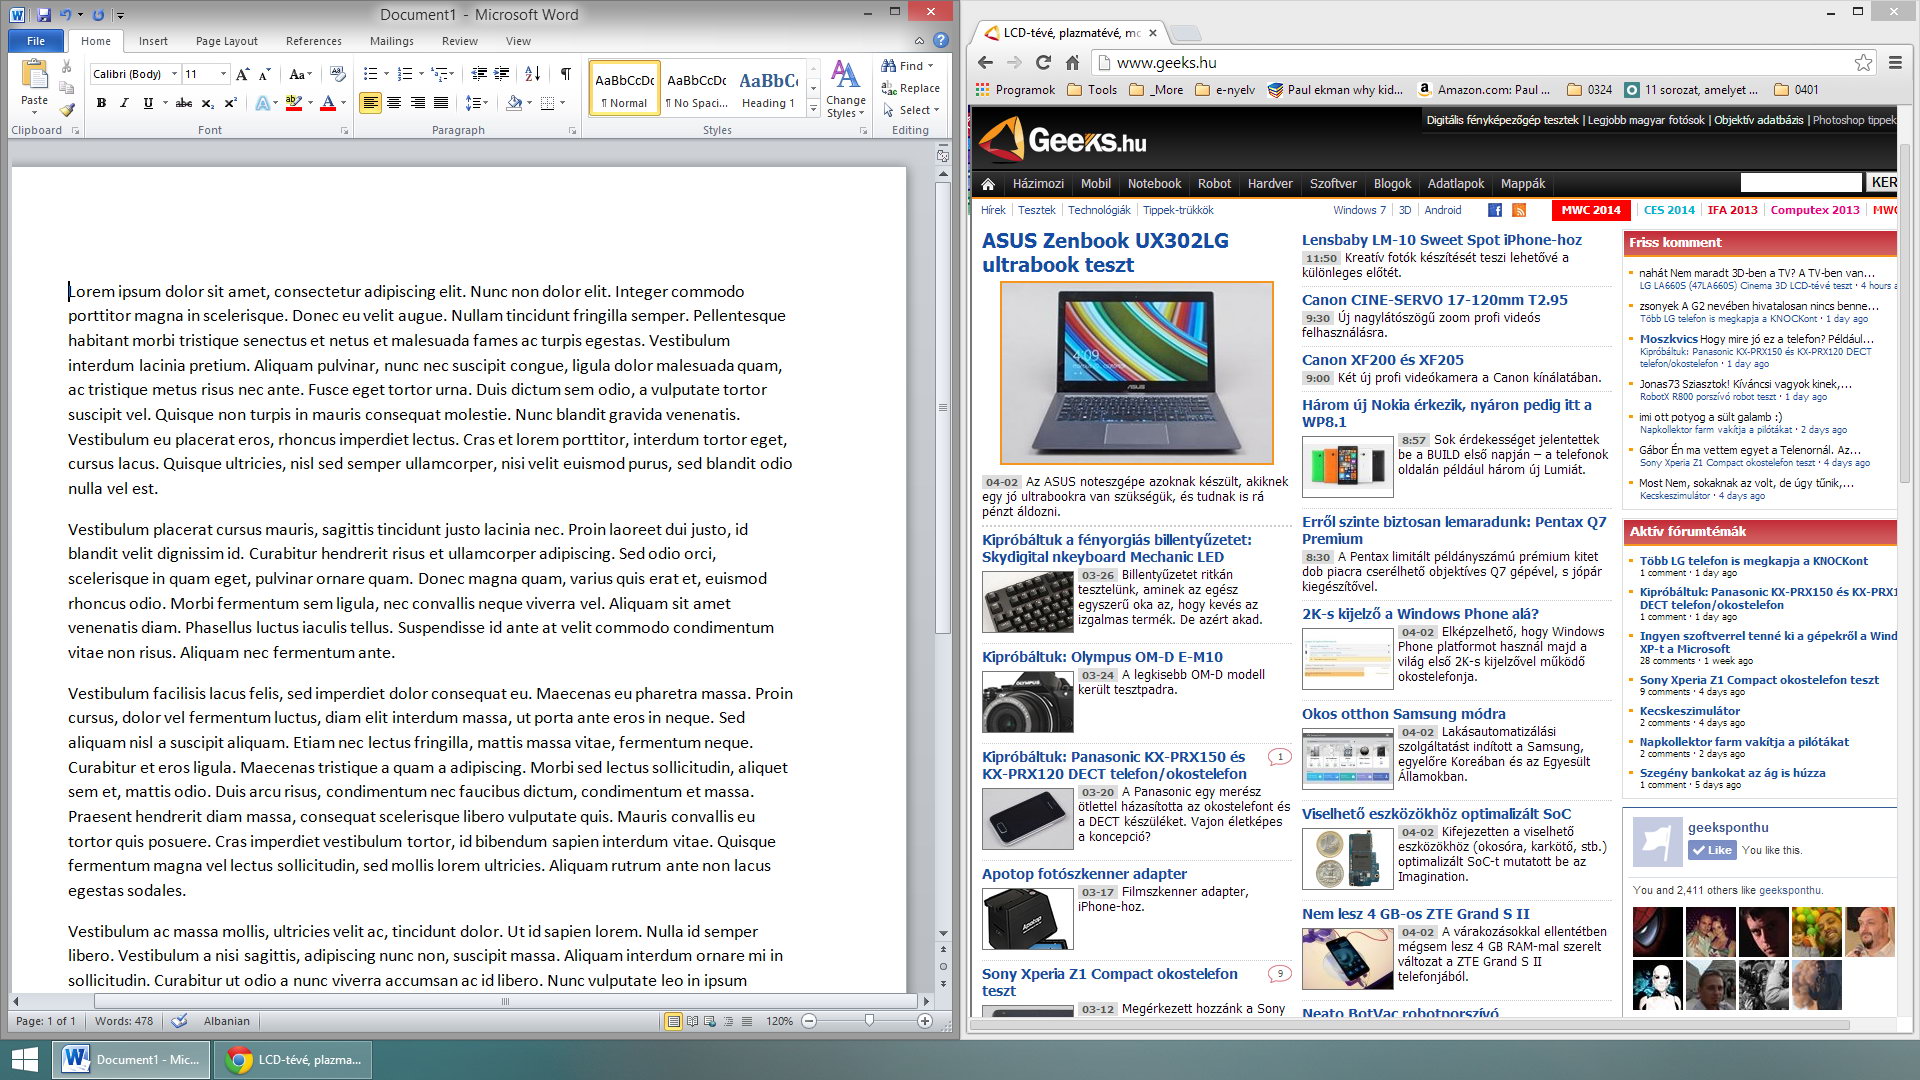Screen dimensions: 1920x1080
Task: Open the Mailings ribbon tab
Action: pos(392,41)
